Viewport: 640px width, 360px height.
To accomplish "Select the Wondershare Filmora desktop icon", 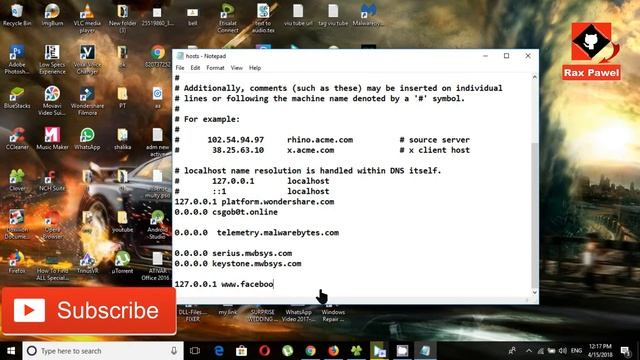I will coord(87,101).
